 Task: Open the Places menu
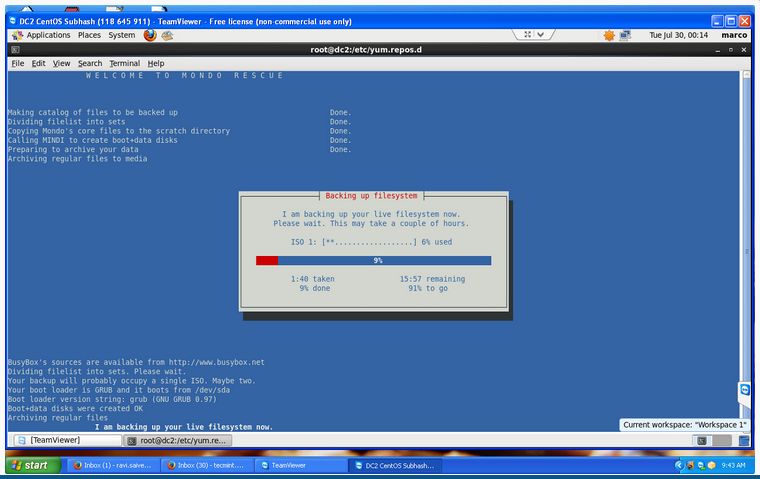coord(90,35)
